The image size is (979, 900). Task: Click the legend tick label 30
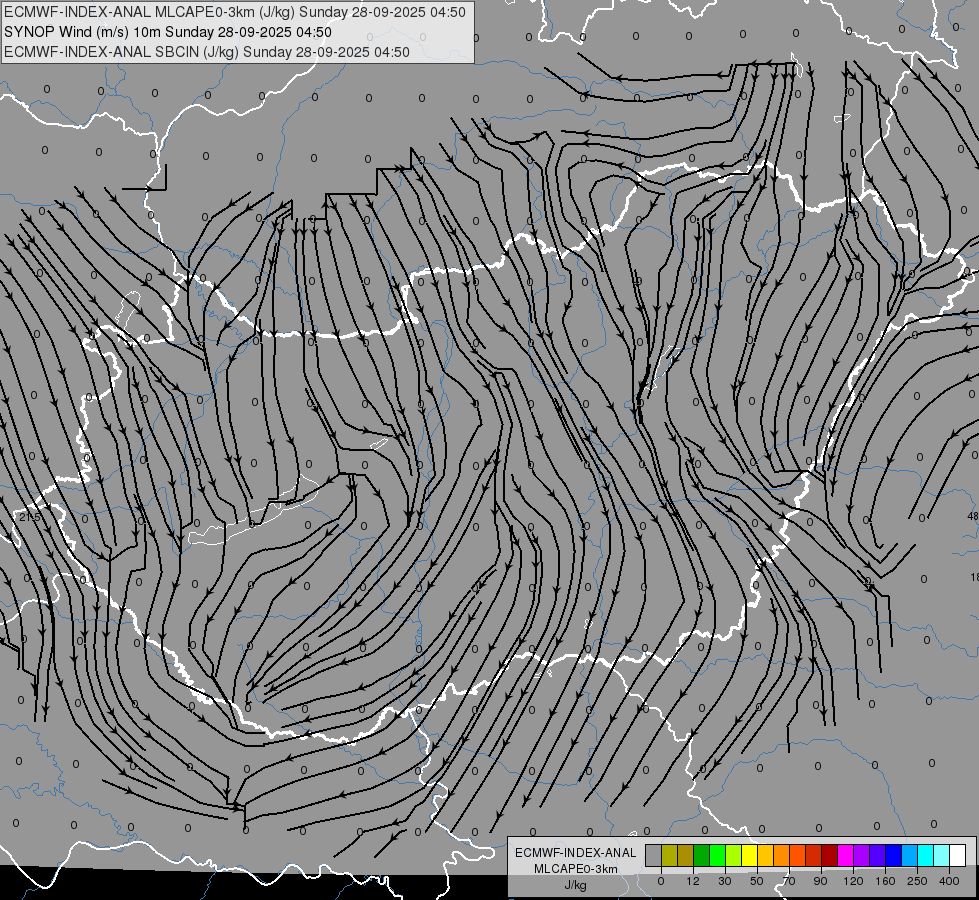tap(725, 881)
